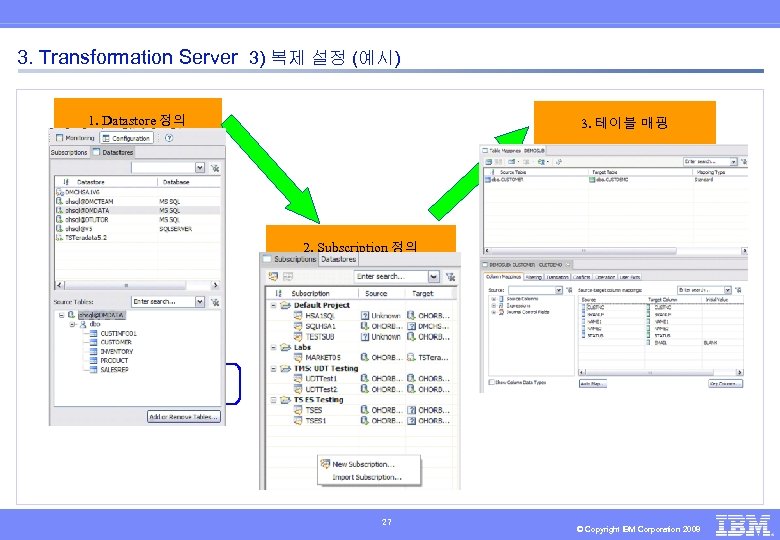Screen dimensions: 780x540
Task: Select the datastore row ending in DMCTEAM
Action: click(137, 201)
